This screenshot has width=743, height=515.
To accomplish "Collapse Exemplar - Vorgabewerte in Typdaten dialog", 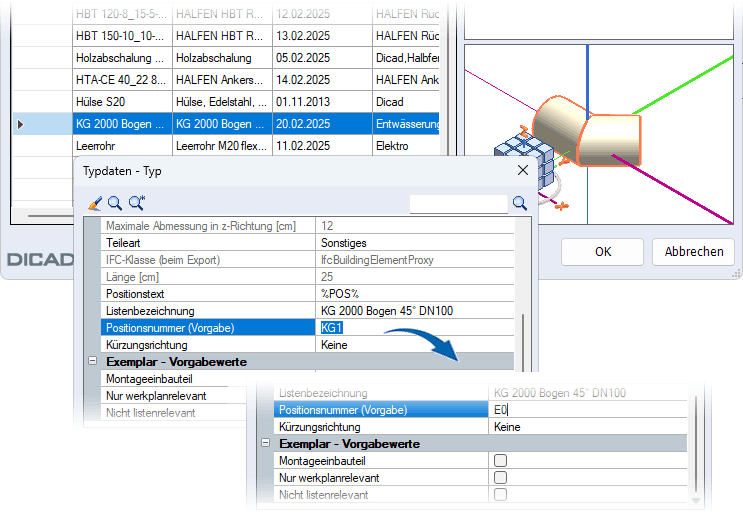I will pos(92,361).
